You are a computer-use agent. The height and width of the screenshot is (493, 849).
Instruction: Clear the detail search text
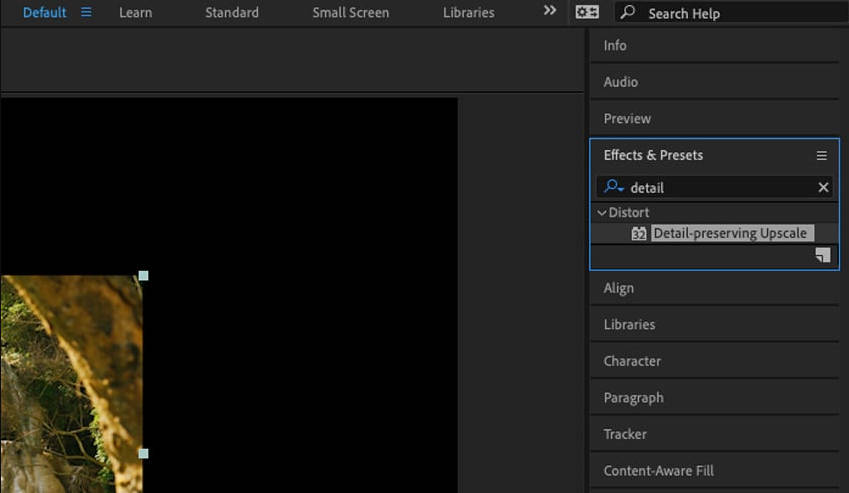[x=823, y=187]
